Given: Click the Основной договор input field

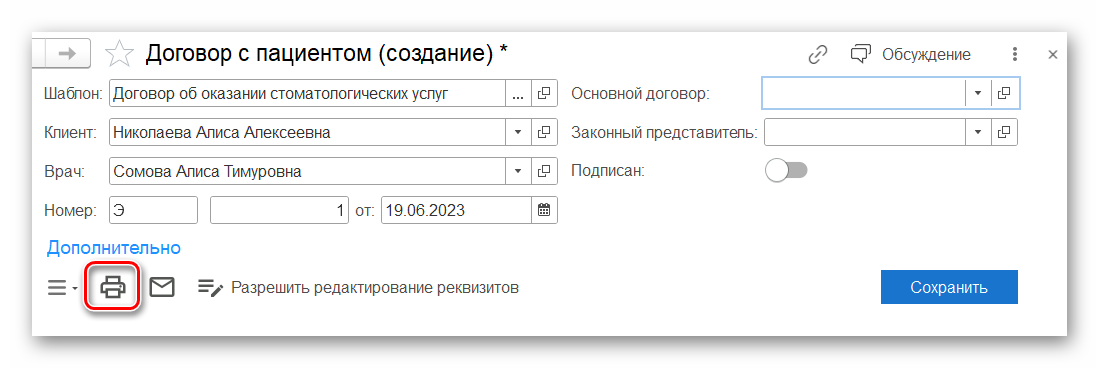Looking at the screenshot, I should 864,93.
